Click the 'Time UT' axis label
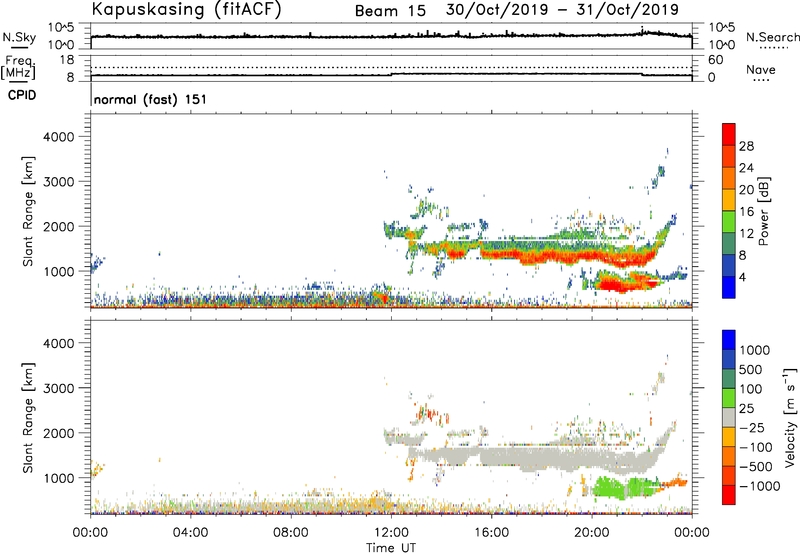800x554 pixels. pos(391,548)
